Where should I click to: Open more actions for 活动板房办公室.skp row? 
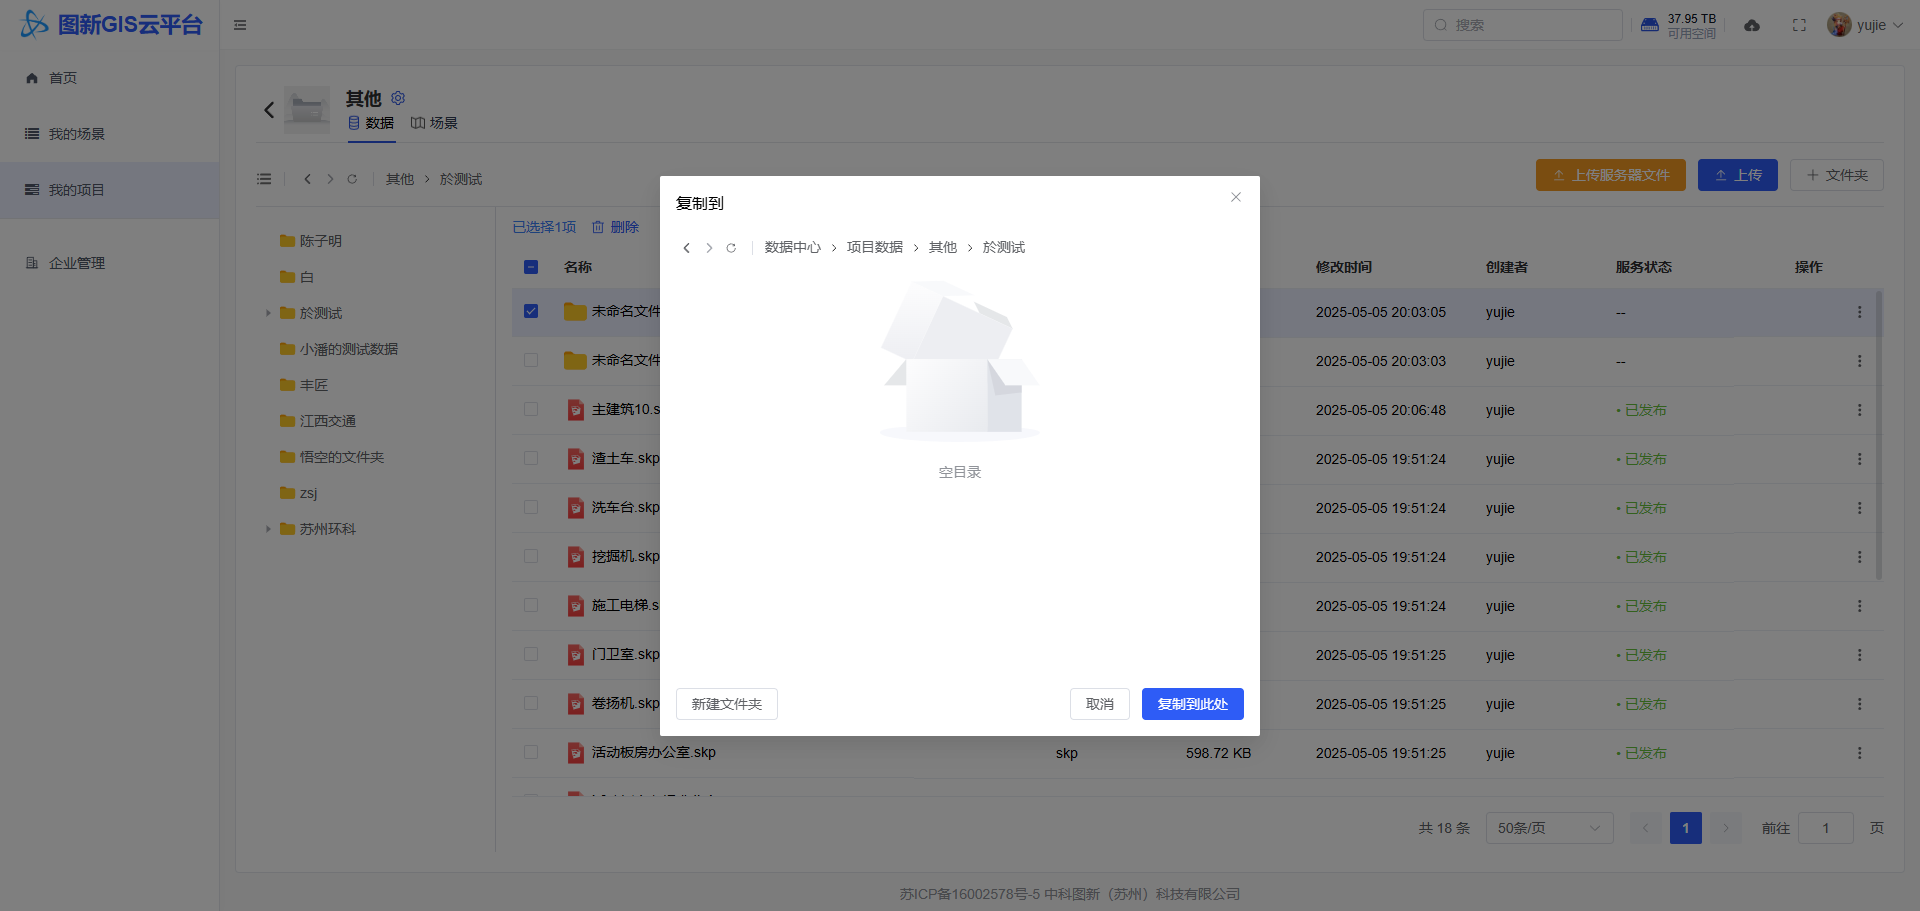[1860, 753]
